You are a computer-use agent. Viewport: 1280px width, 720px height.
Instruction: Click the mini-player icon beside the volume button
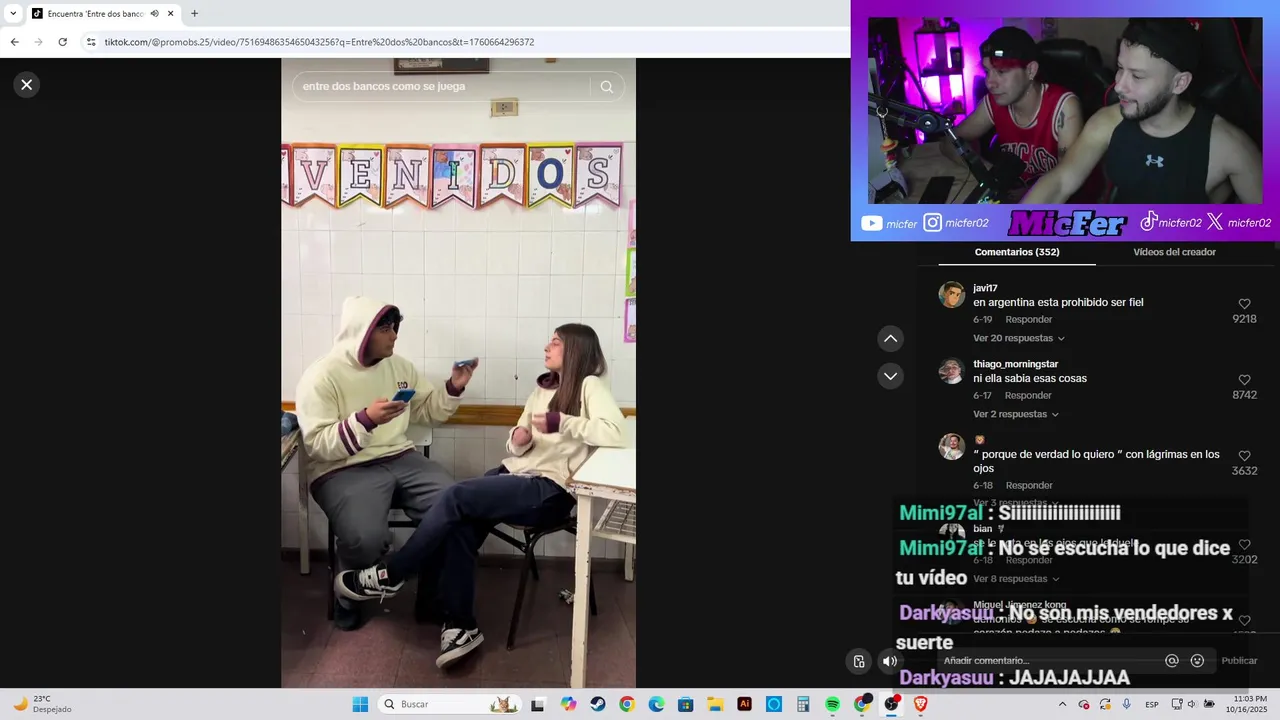tap(859, 661)
